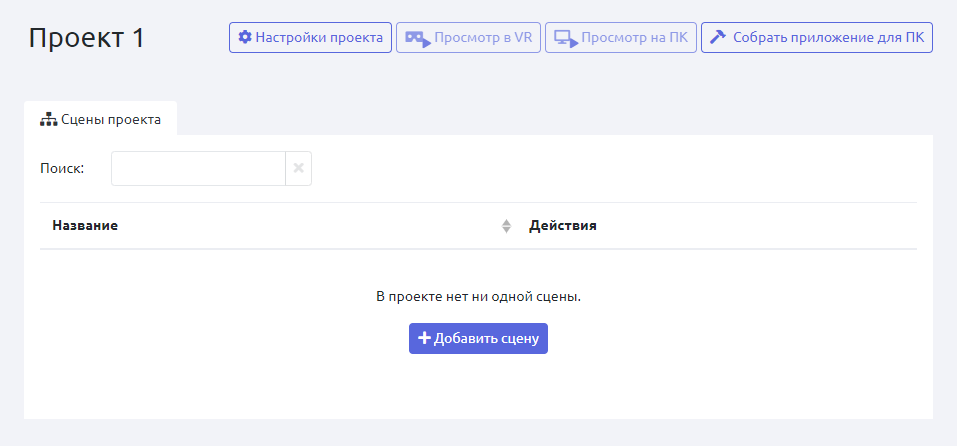Click the Действия column header
Image resolution: width=957 pixels, height=446 pixels.
point(563,226)
